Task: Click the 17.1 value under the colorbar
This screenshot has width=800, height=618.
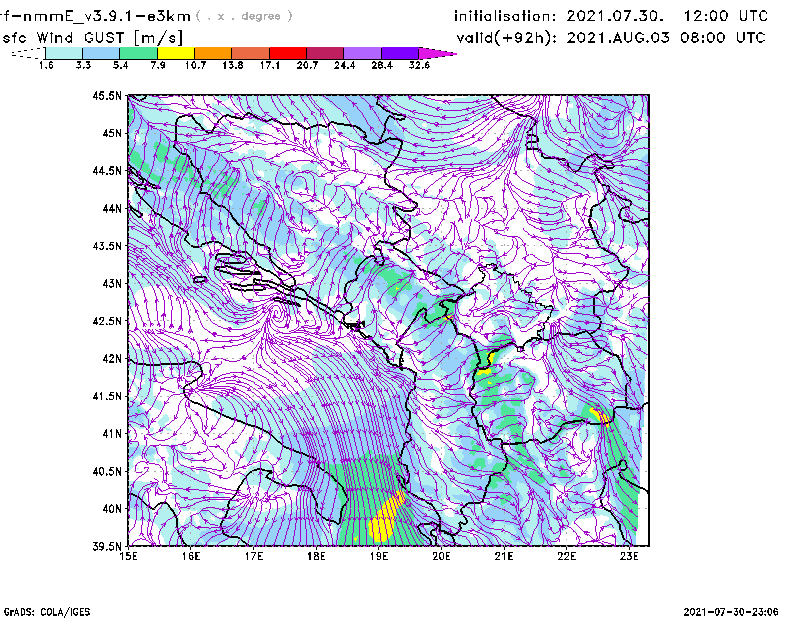Action: pyautogui.click(x=269, y=65)
